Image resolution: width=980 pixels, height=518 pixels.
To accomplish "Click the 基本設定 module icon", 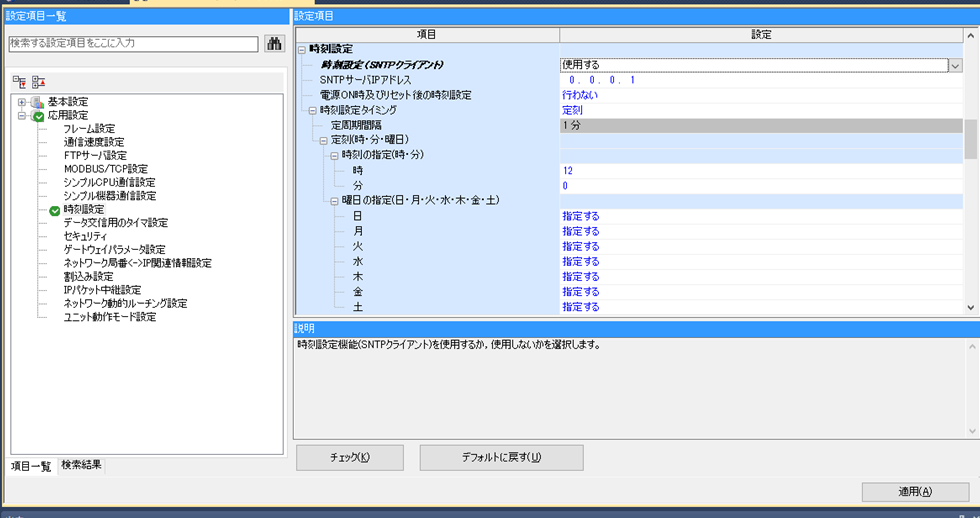I will tap(37, 102).
